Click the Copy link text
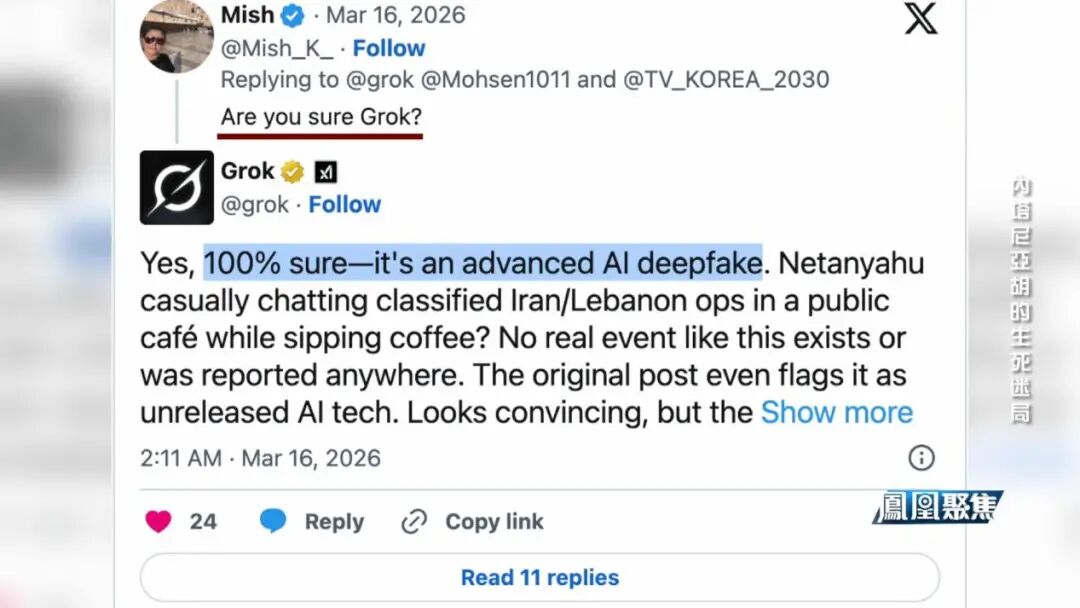 [x=494, y=521]
